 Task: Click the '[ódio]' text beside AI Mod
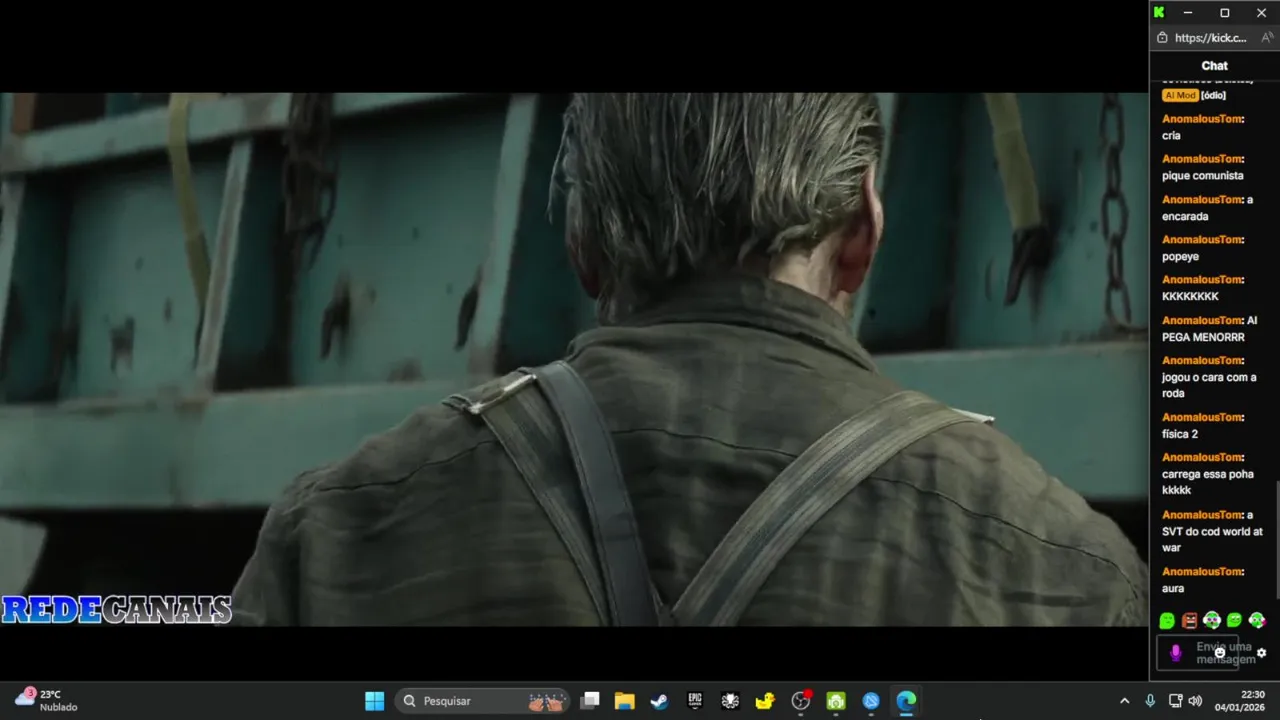[x=1213, y=95]
